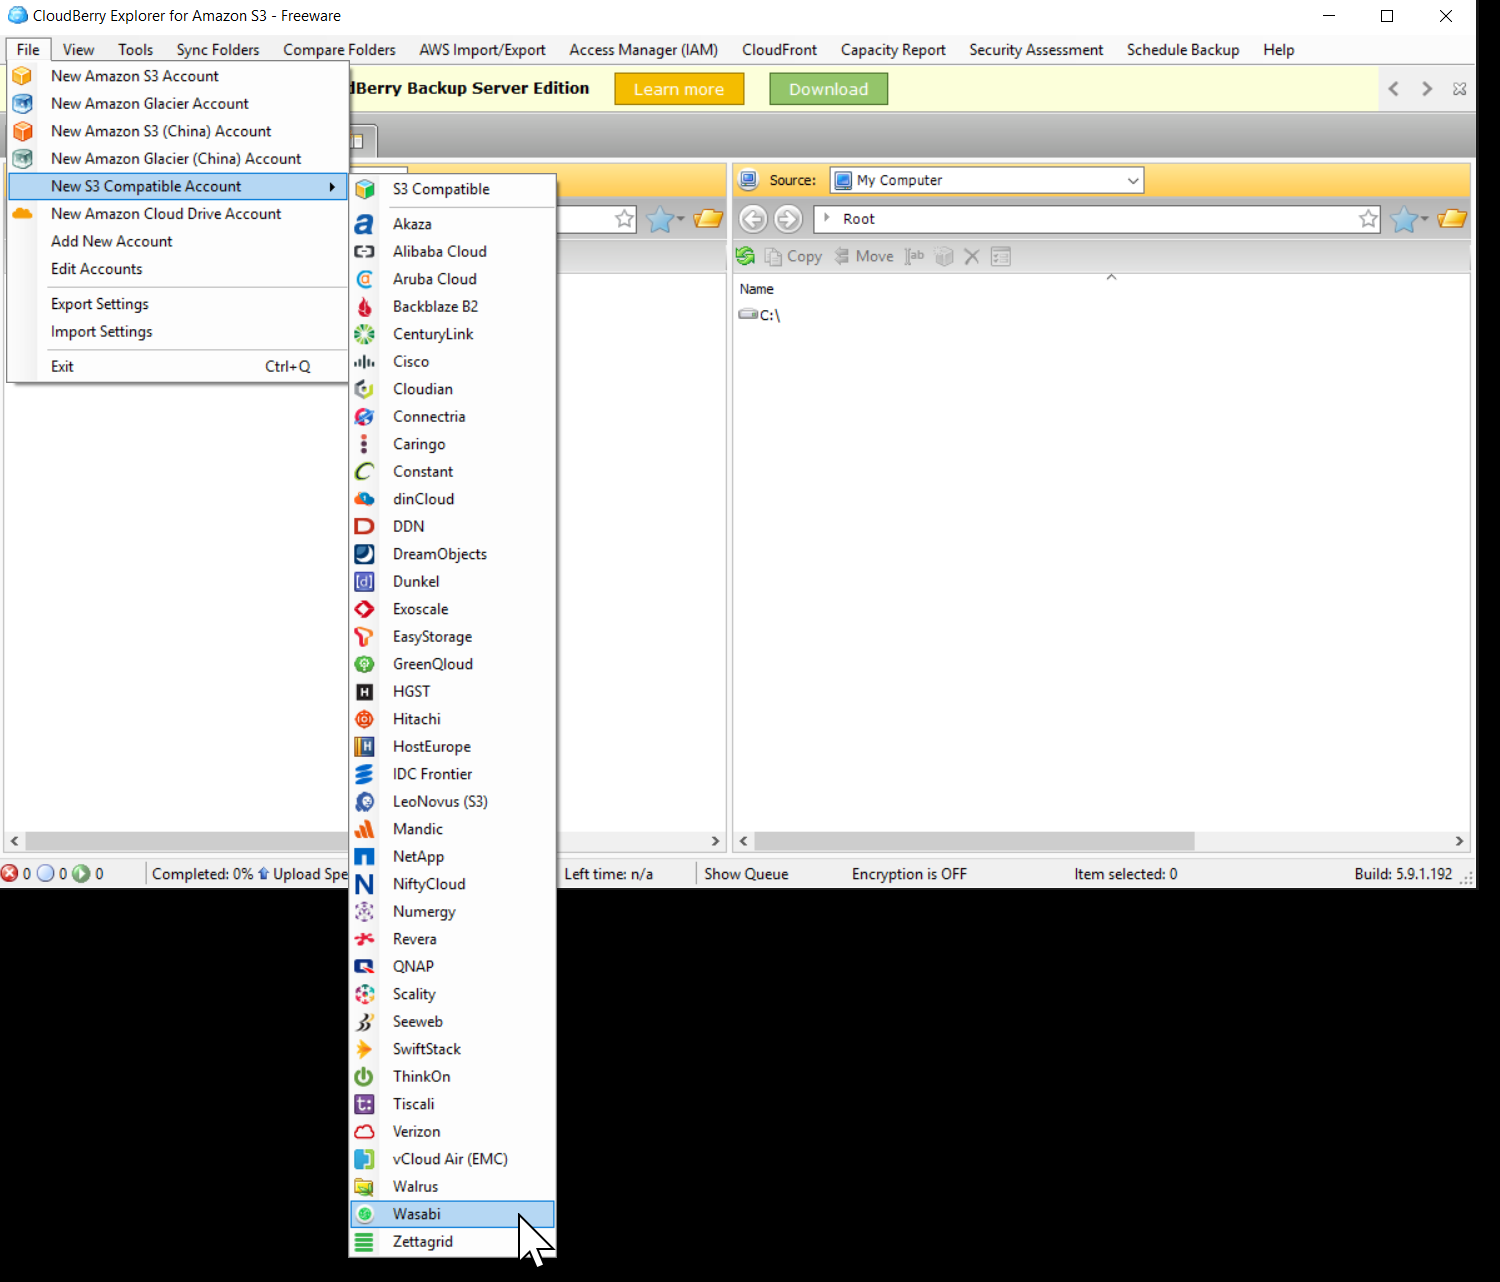The width and height of the screenshot is (1500, 1282).
Task: Click the DreamObjects icon
Action: pos(365,554)
